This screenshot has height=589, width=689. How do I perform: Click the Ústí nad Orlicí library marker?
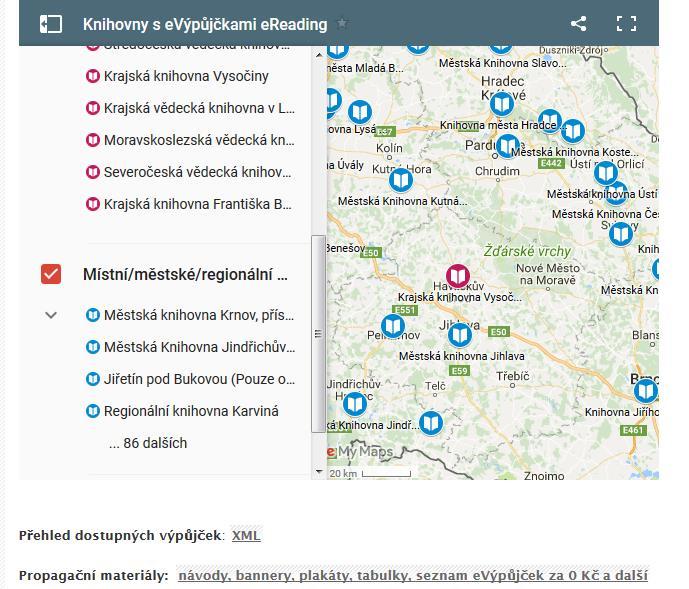(606, 173)
